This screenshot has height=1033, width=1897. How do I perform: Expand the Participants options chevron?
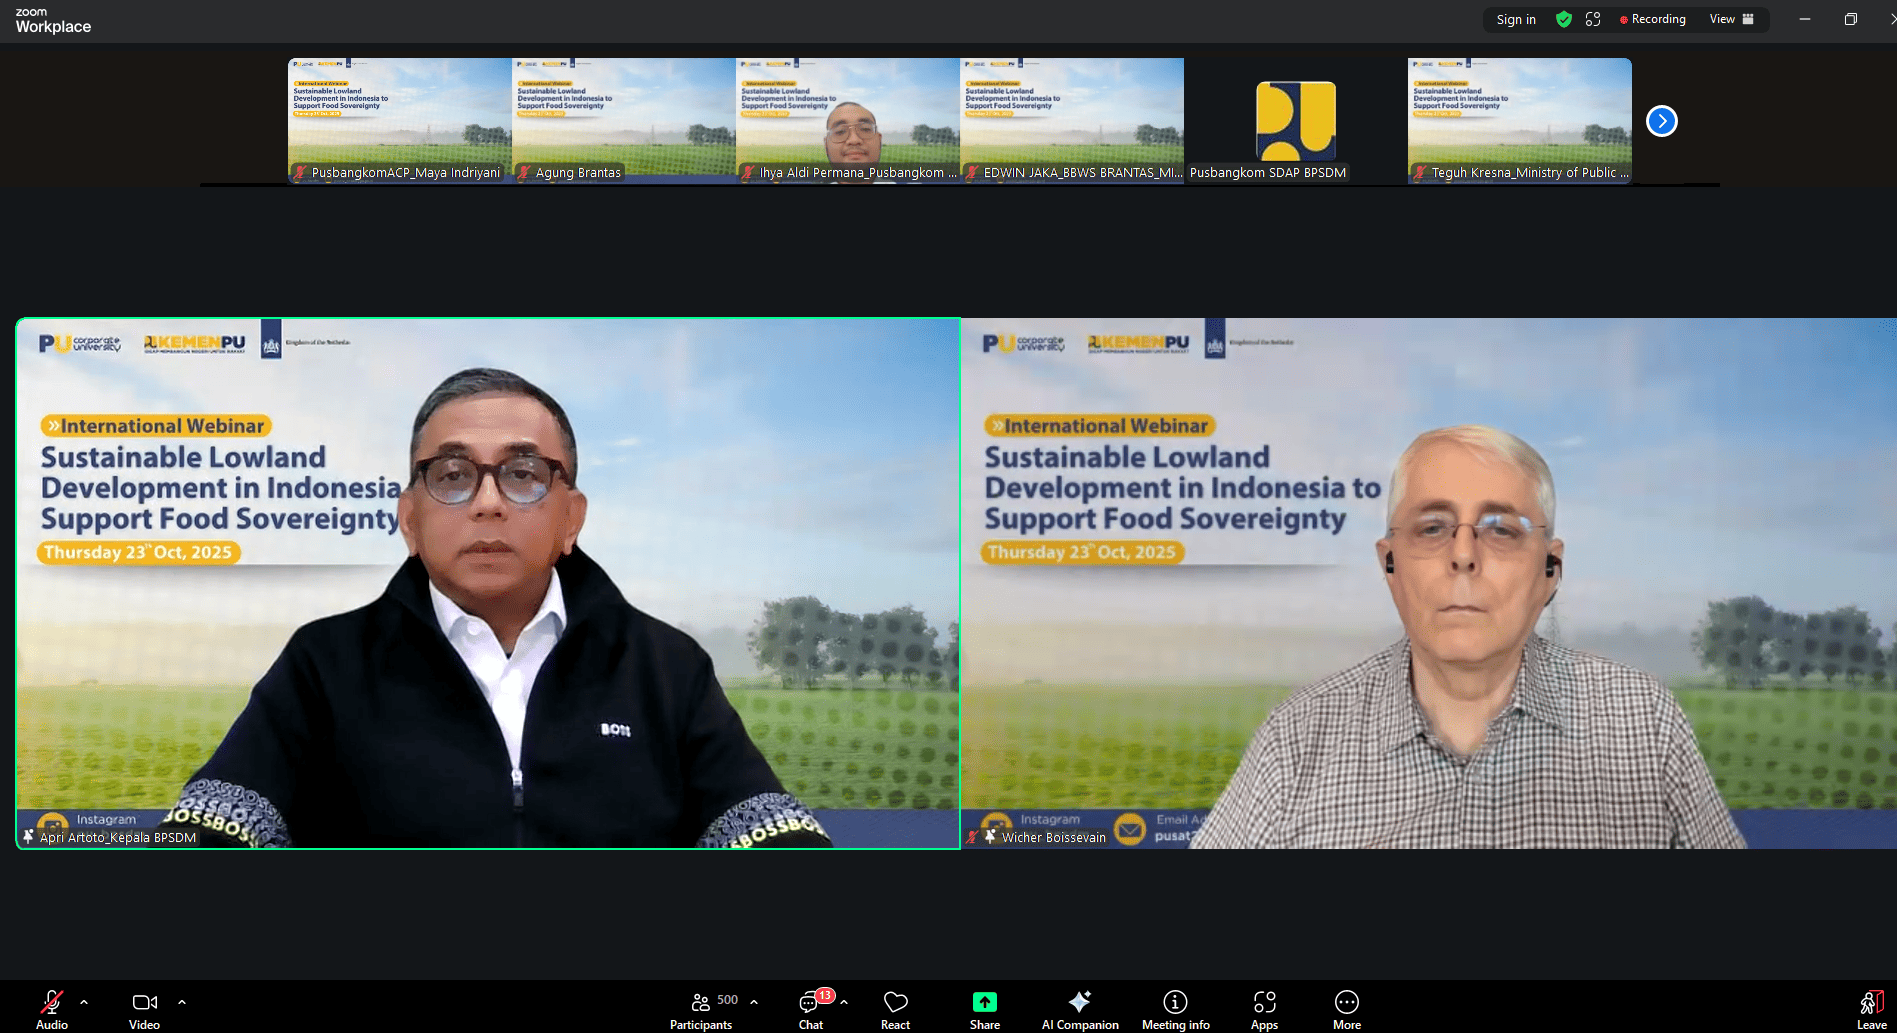[x=754, y=1001]
